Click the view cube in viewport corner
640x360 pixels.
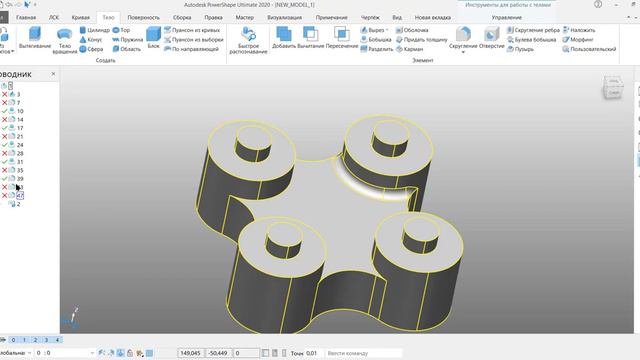click(613, 87)
